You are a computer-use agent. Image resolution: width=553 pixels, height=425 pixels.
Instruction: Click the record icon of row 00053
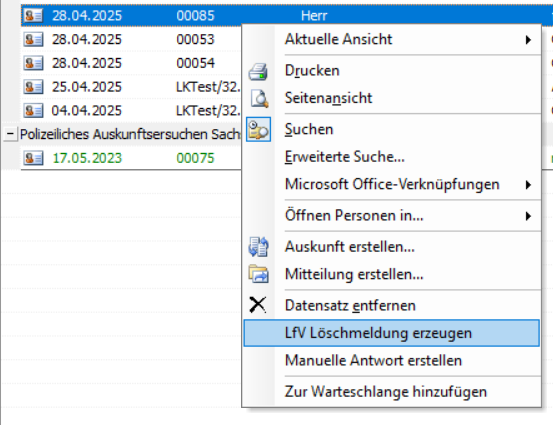[33, 39]
